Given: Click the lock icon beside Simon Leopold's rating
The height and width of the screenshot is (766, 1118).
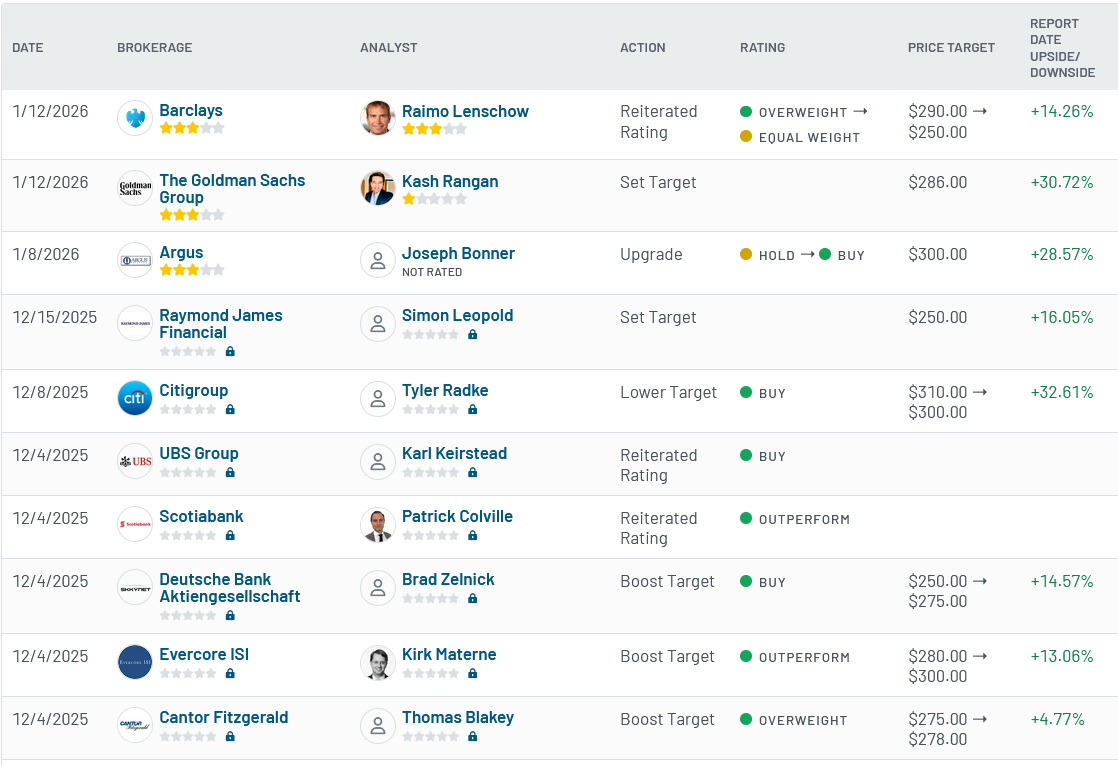Looking at the screenshot, I should click(473, 335).
